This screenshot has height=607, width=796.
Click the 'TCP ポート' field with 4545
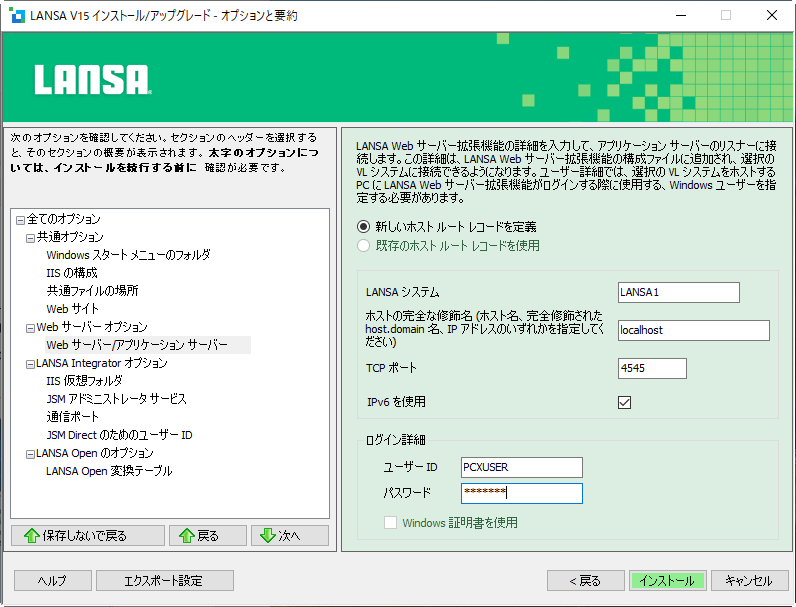coord(652,368)
